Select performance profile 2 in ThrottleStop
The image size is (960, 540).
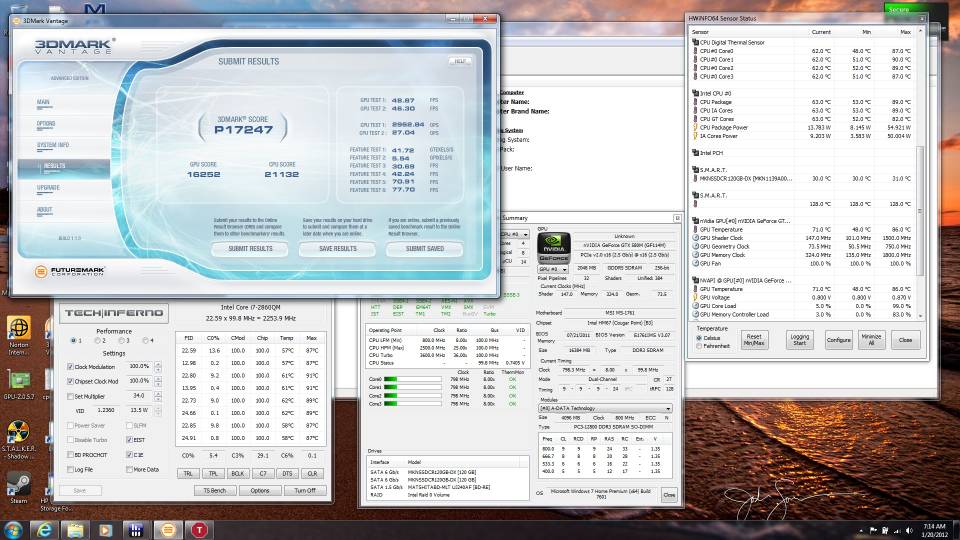click(98, 340)
